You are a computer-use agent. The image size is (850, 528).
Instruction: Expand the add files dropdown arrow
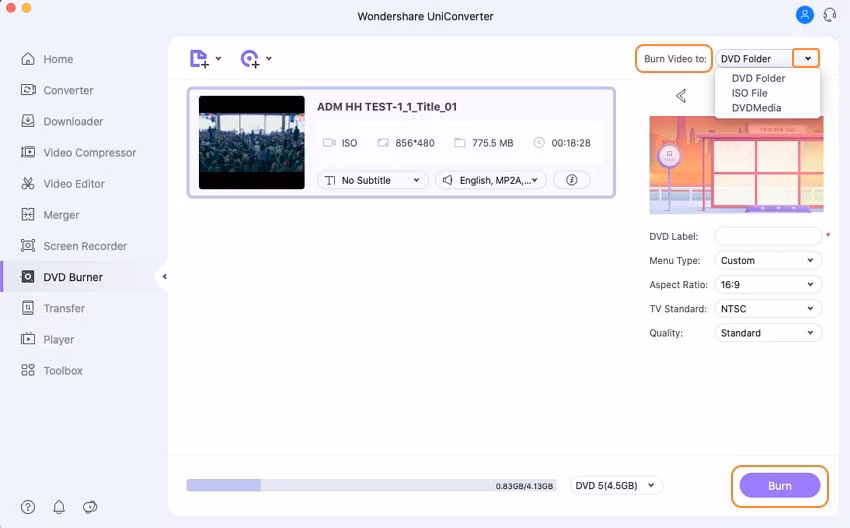click(x=218, y=59)
